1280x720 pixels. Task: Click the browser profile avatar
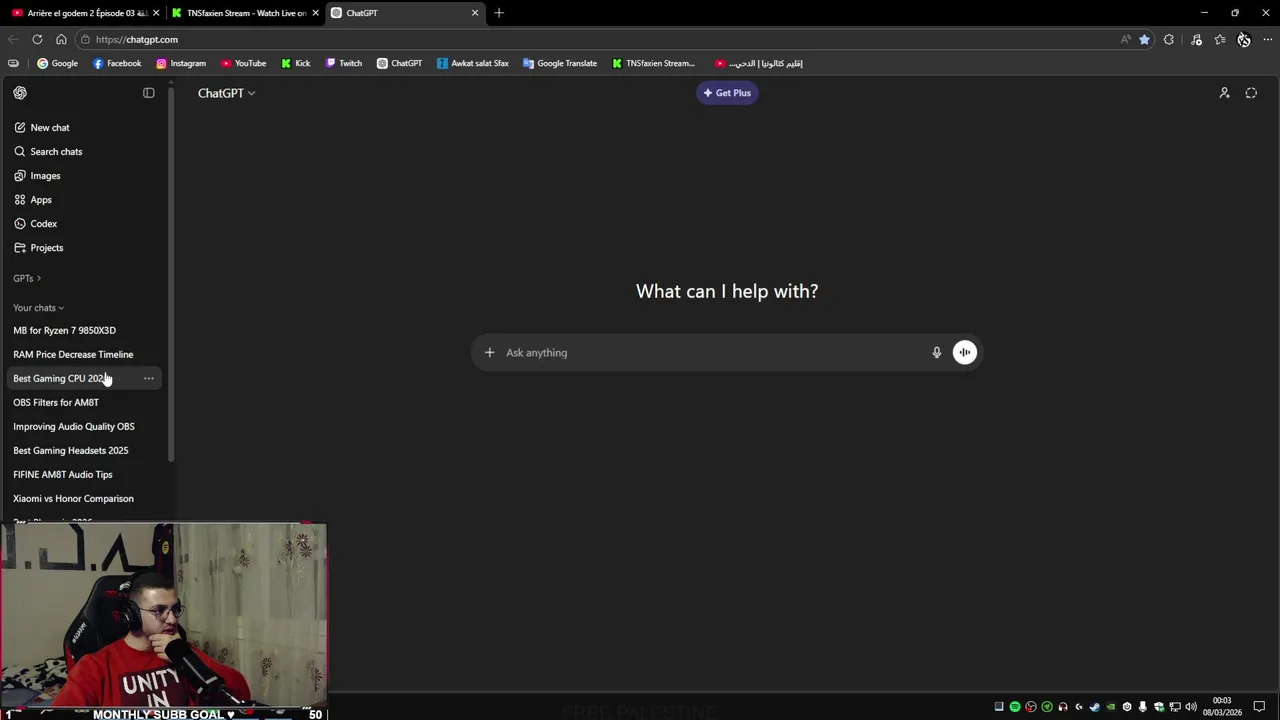point(1244,39)
